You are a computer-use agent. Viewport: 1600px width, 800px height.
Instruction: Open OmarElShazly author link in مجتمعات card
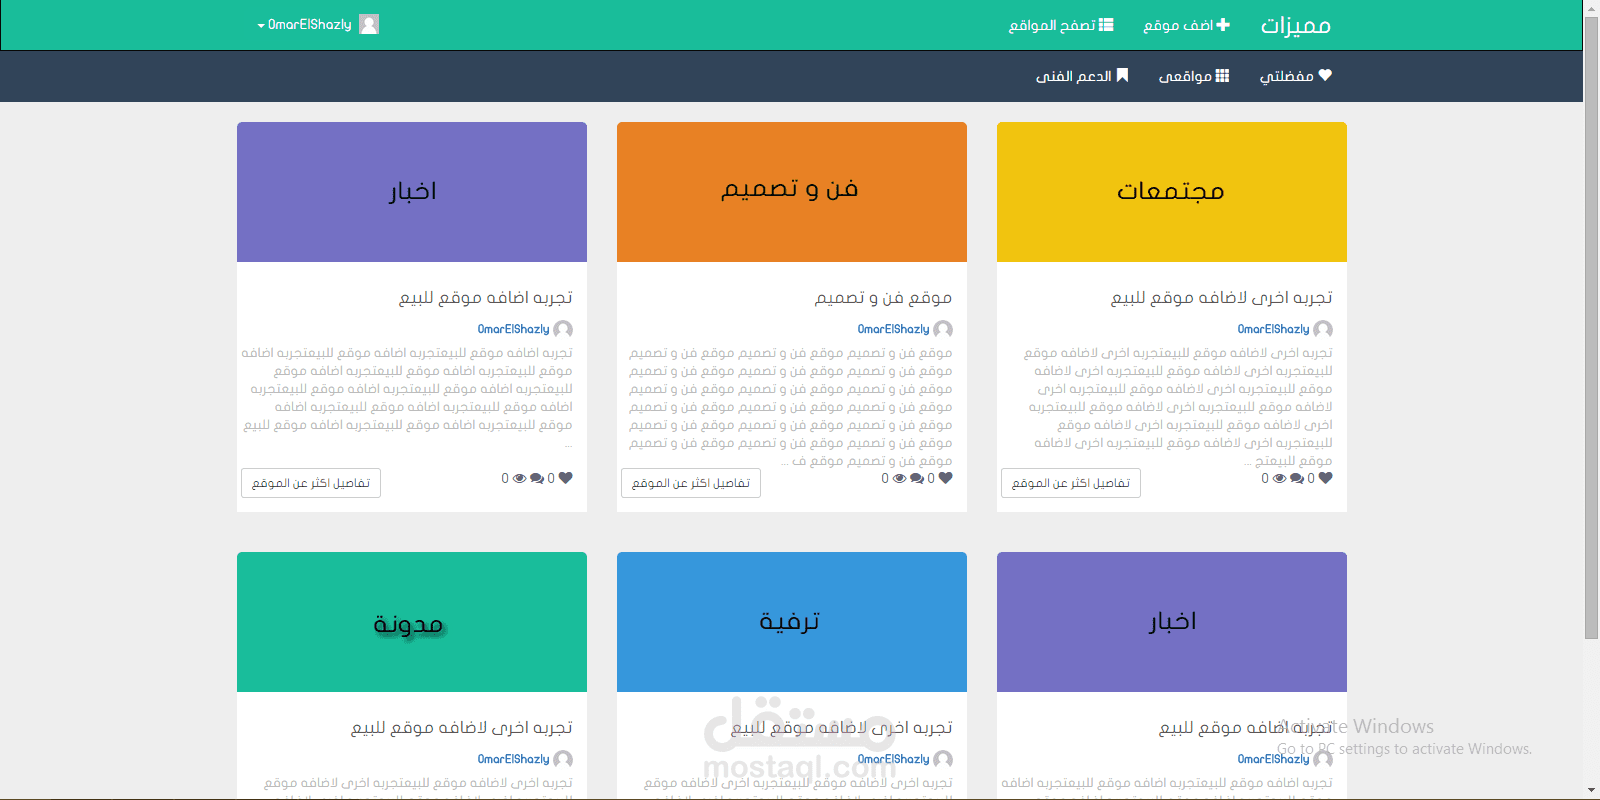pos(1273,329)
